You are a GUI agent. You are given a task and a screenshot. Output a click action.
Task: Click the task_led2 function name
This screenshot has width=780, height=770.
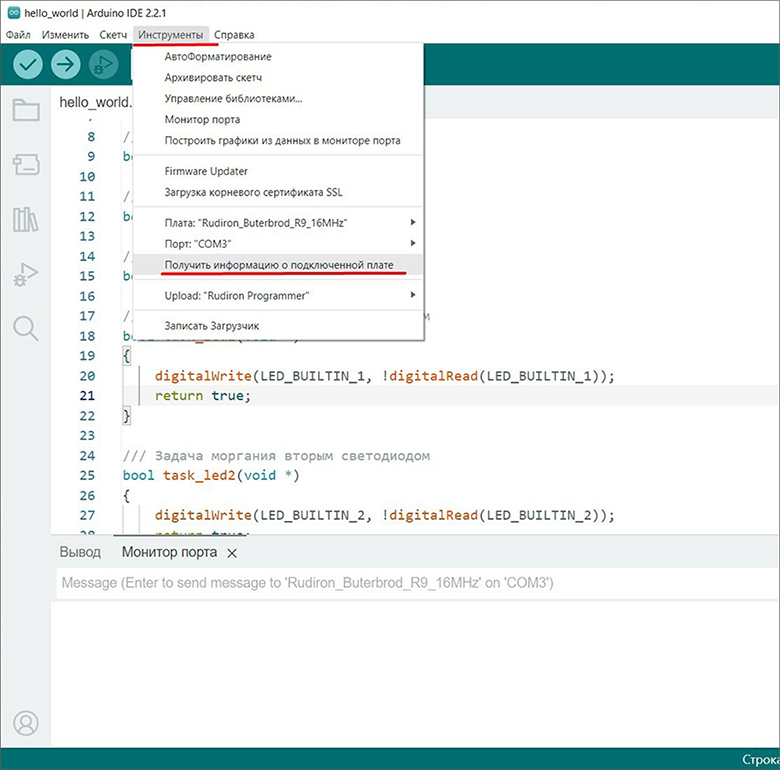(199, 476)
